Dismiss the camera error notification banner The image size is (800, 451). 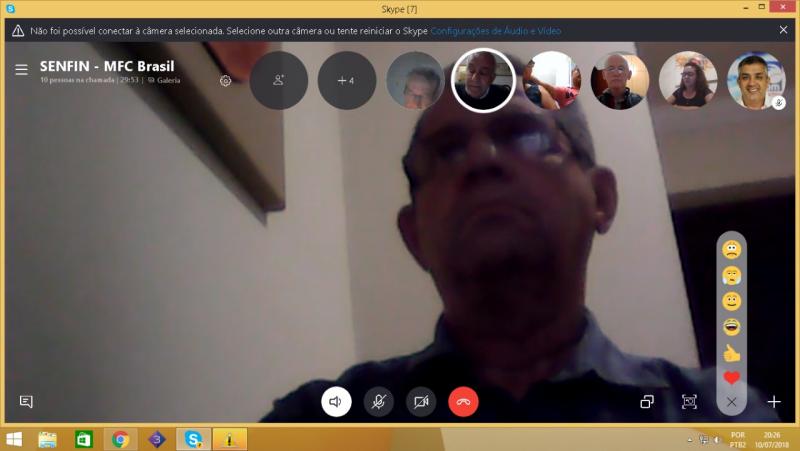point(783,30)
